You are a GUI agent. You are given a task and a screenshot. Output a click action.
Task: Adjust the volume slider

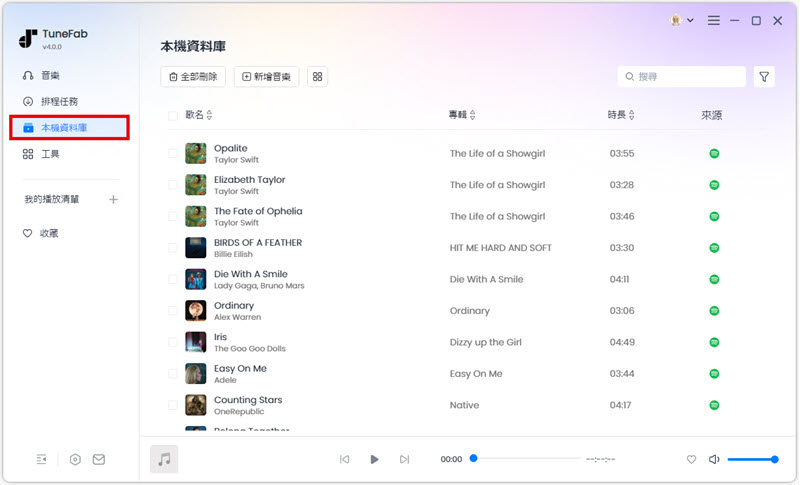(x=753, y=460)
